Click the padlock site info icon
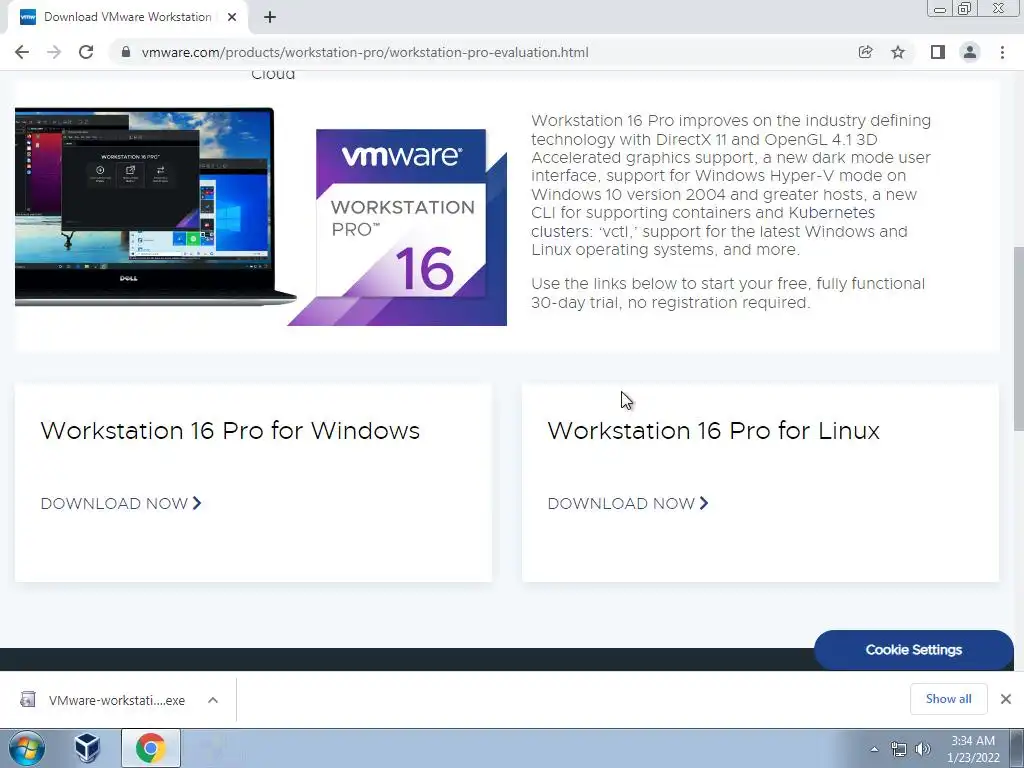Screen dimensions: 1024x768 (126, 52)
